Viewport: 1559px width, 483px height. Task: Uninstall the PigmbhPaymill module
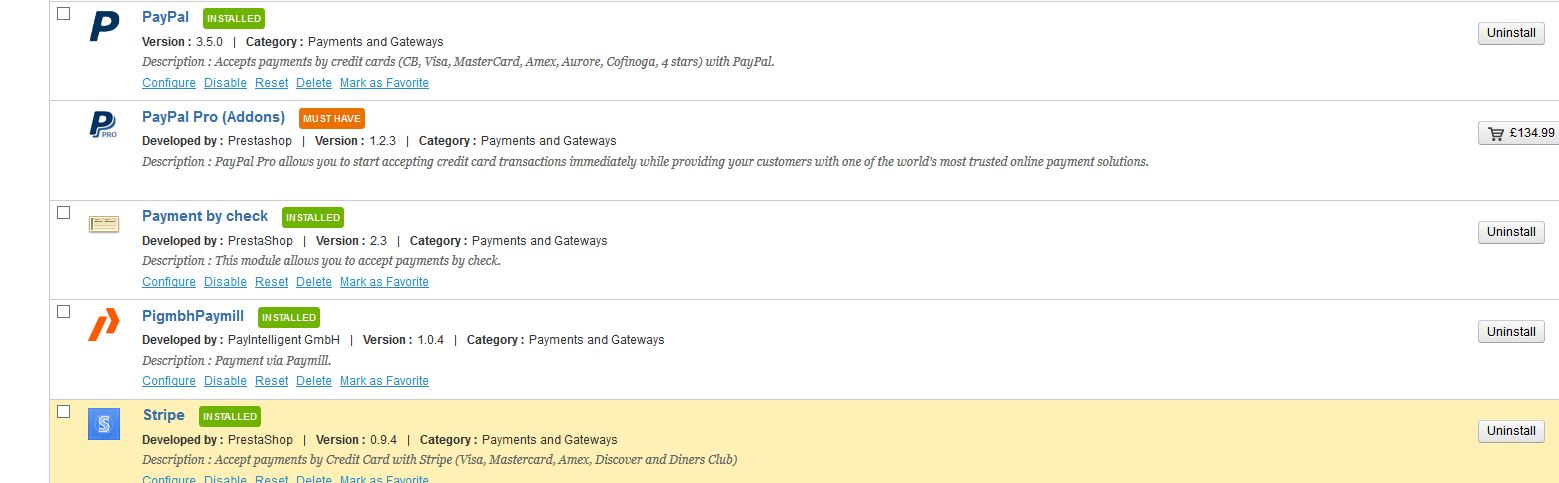click(x=1511, y=331)
